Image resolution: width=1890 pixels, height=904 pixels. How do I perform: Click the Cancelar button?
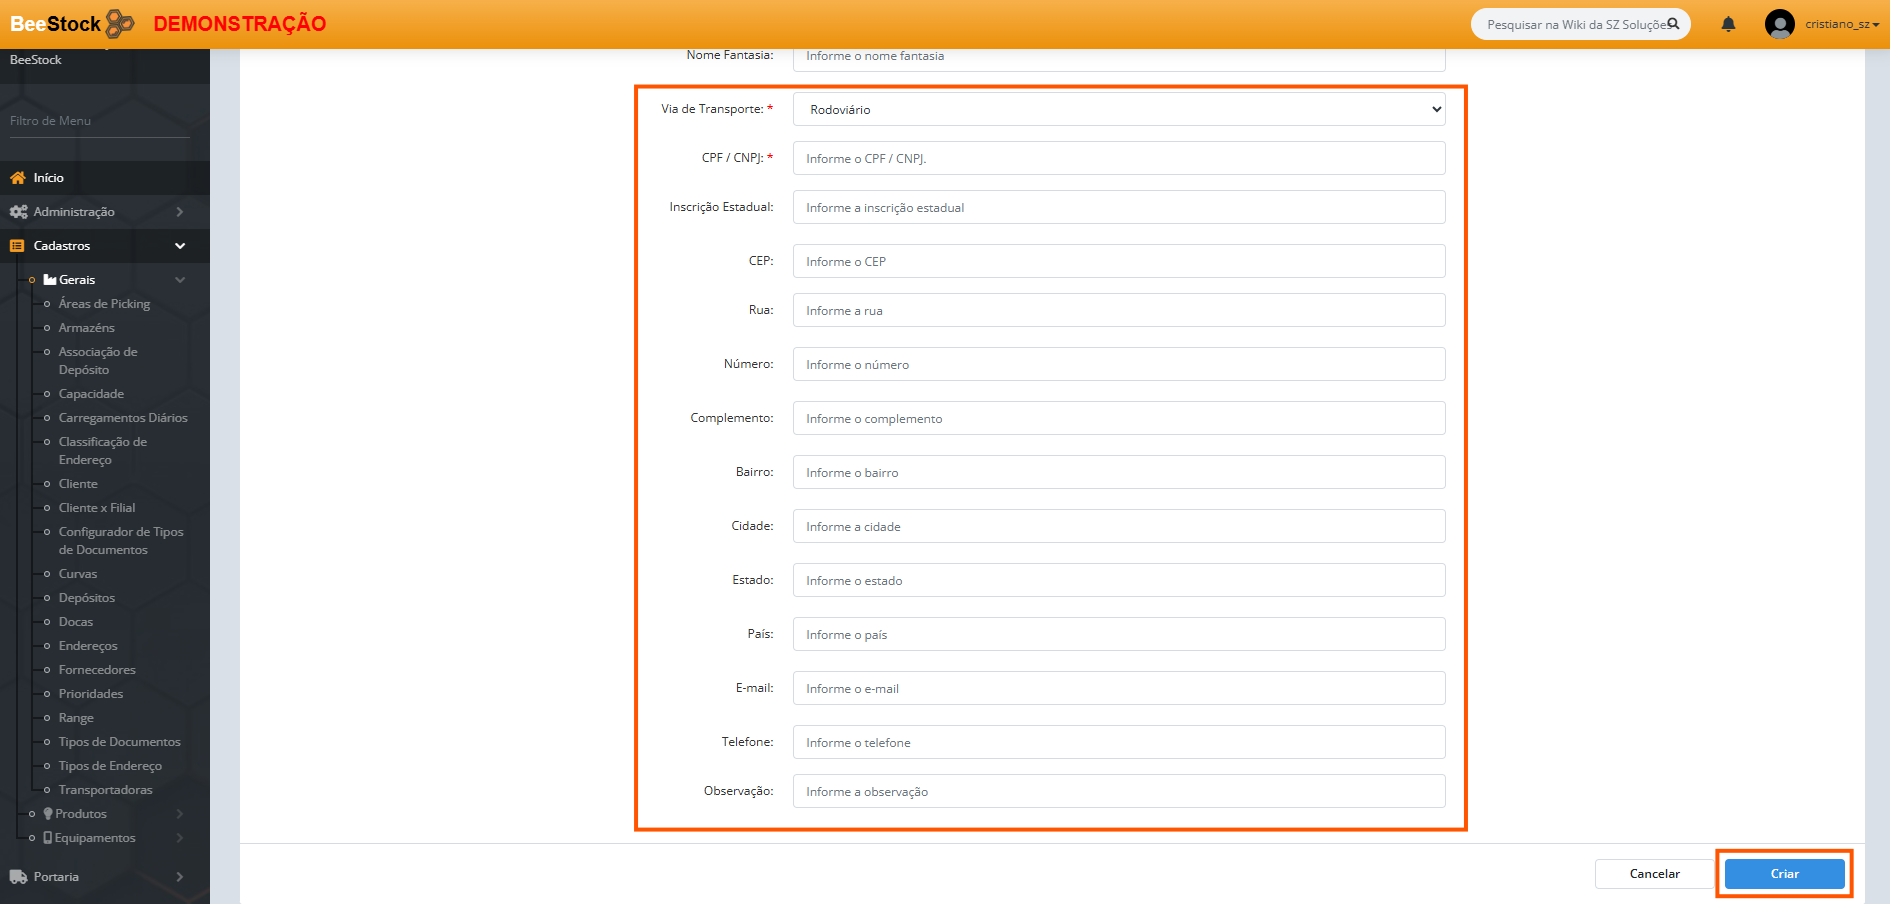point(1654,874)
